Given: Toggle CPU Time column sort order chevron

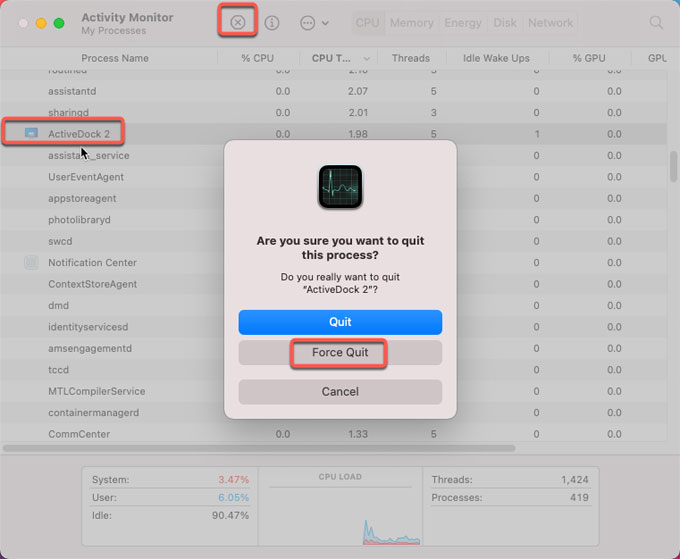Looking at the screenshot, I should pyautogui.click(x=367, y=59).
